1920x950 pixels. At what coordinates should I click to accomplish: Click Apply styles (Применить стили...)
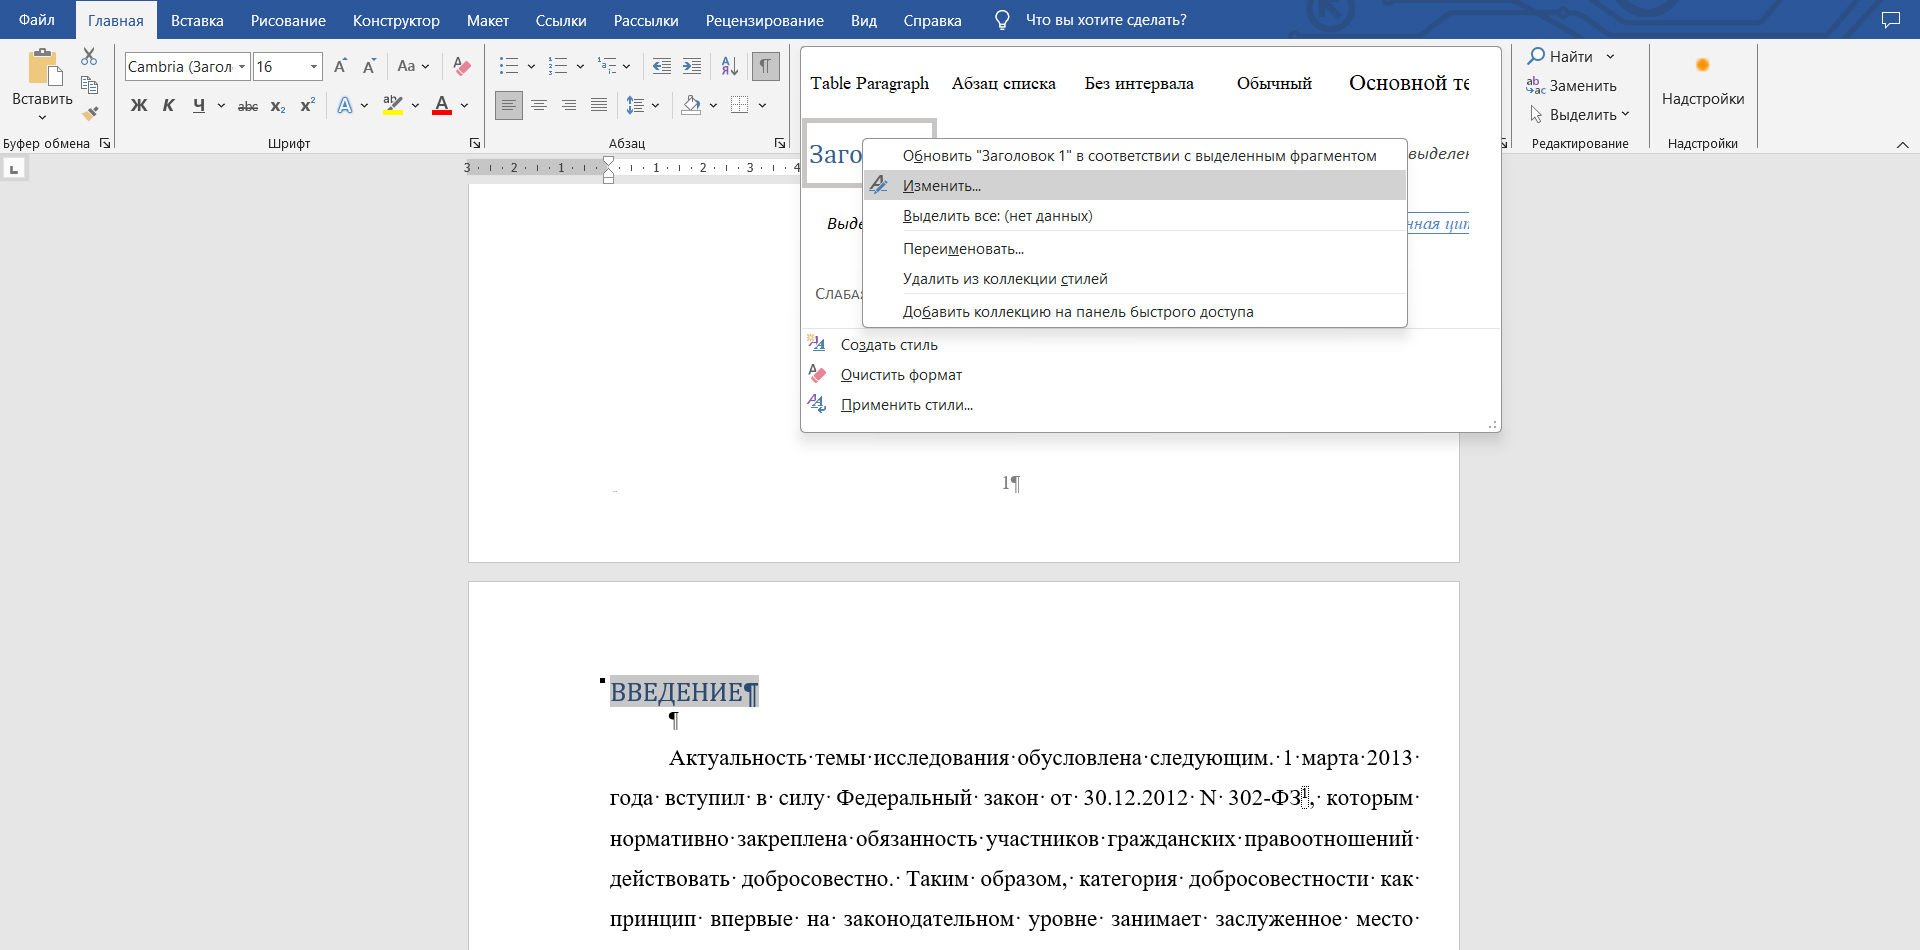point(906,404)
